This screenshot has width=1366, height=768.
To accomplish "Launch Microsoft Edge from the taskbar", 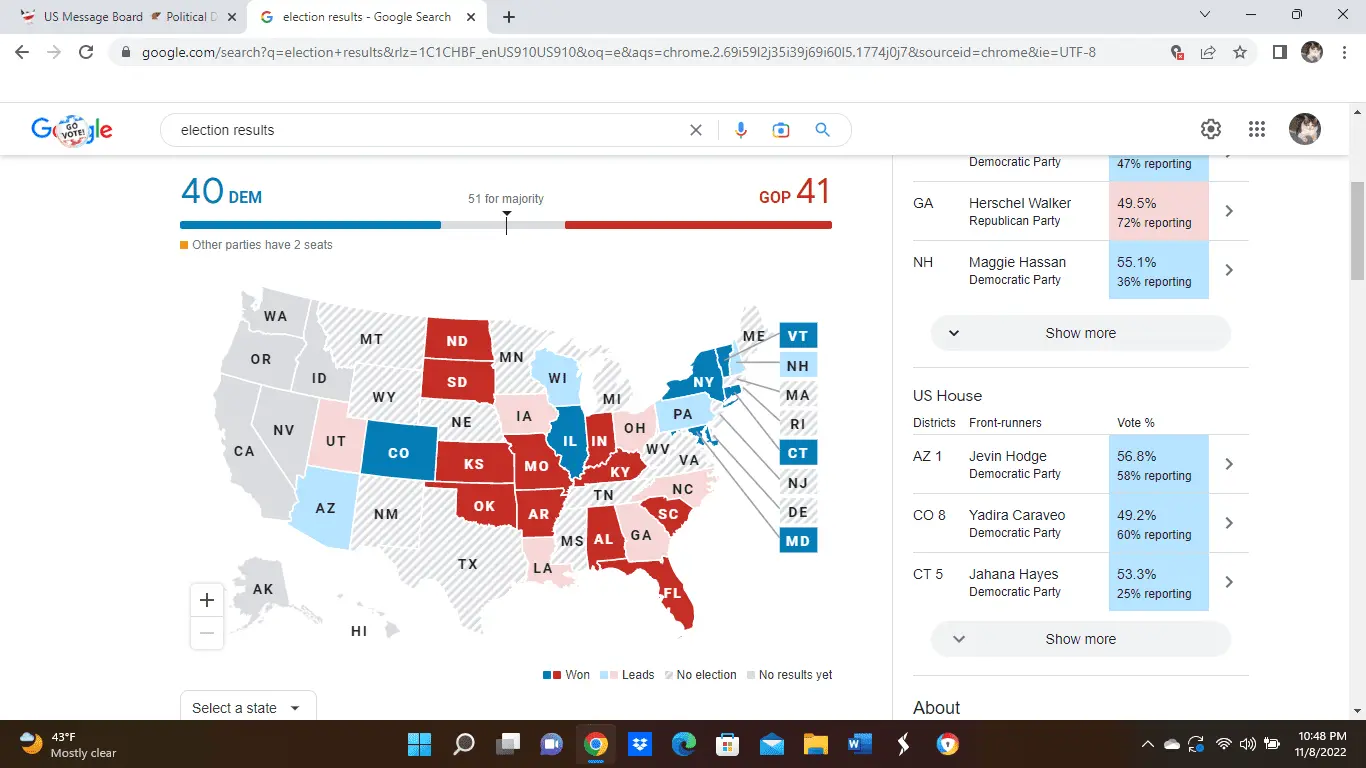I will point(683,744).
